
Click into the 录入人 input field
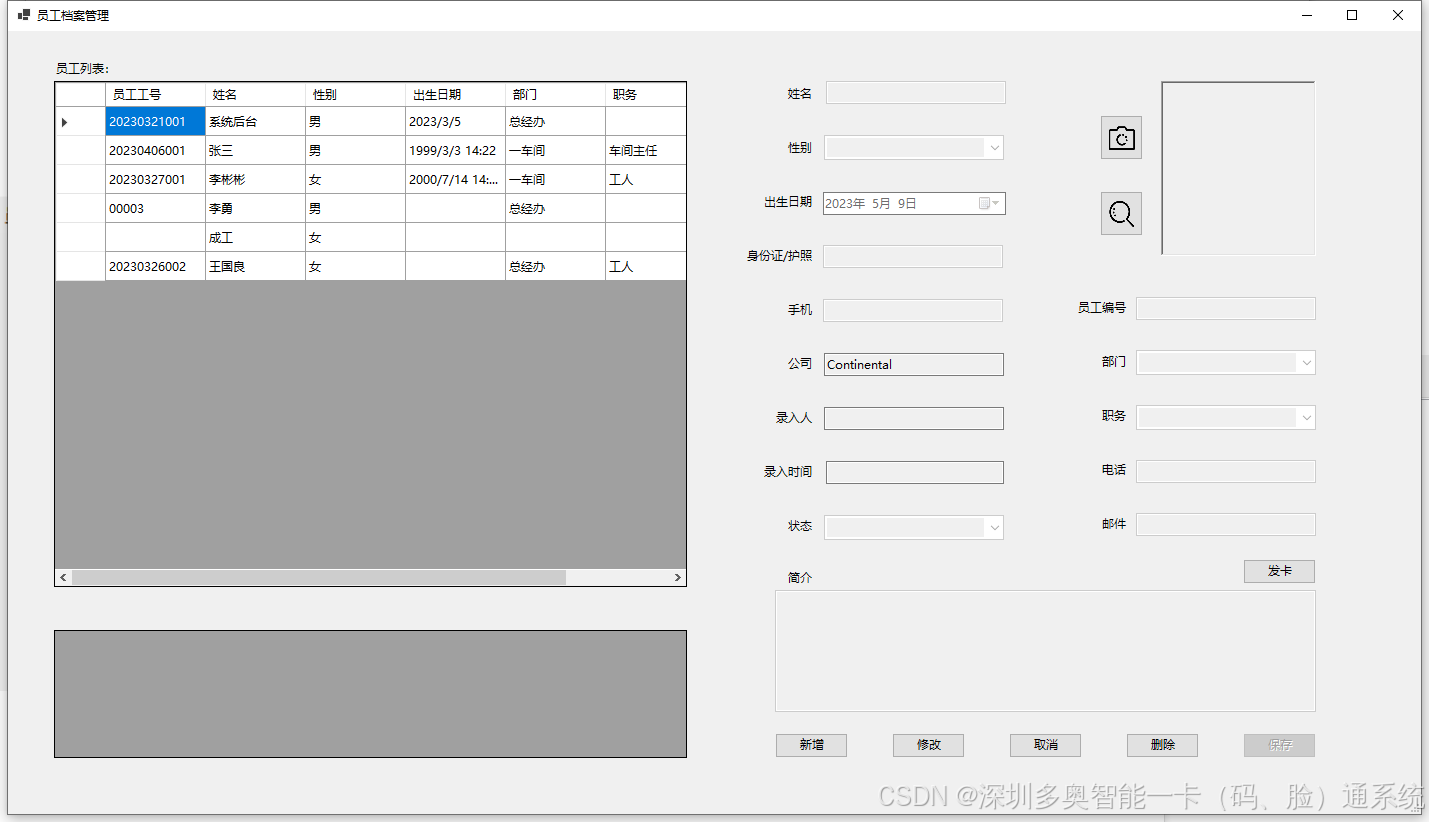[913, 418]
